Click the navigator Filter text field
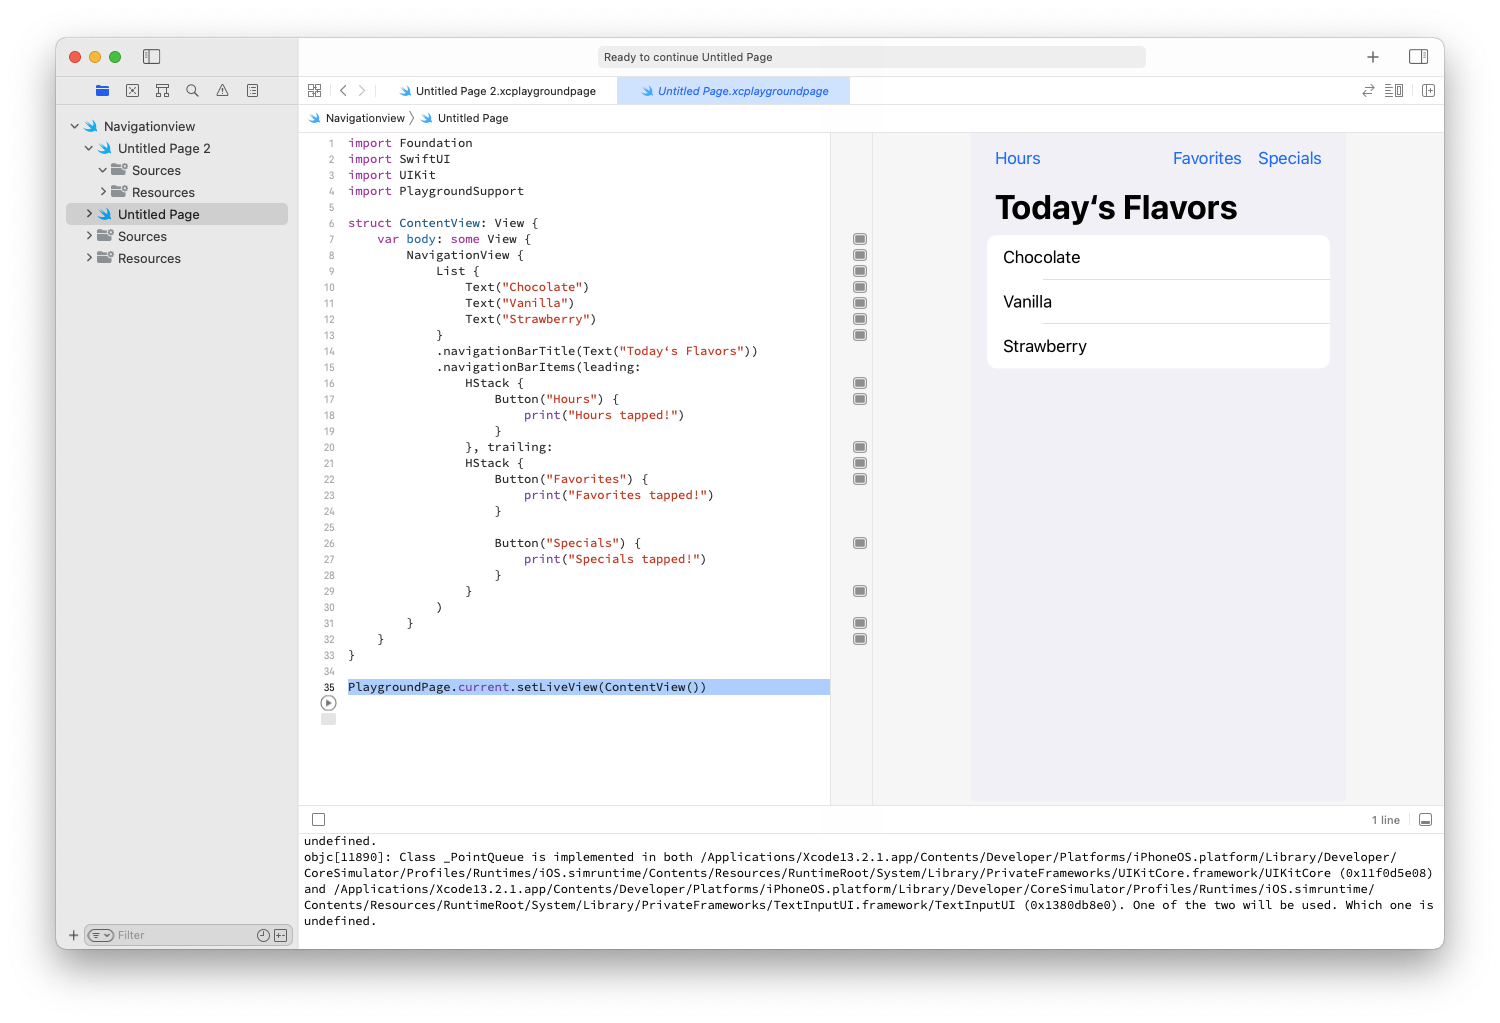The image size is (1500, 1023). (185, 935)
